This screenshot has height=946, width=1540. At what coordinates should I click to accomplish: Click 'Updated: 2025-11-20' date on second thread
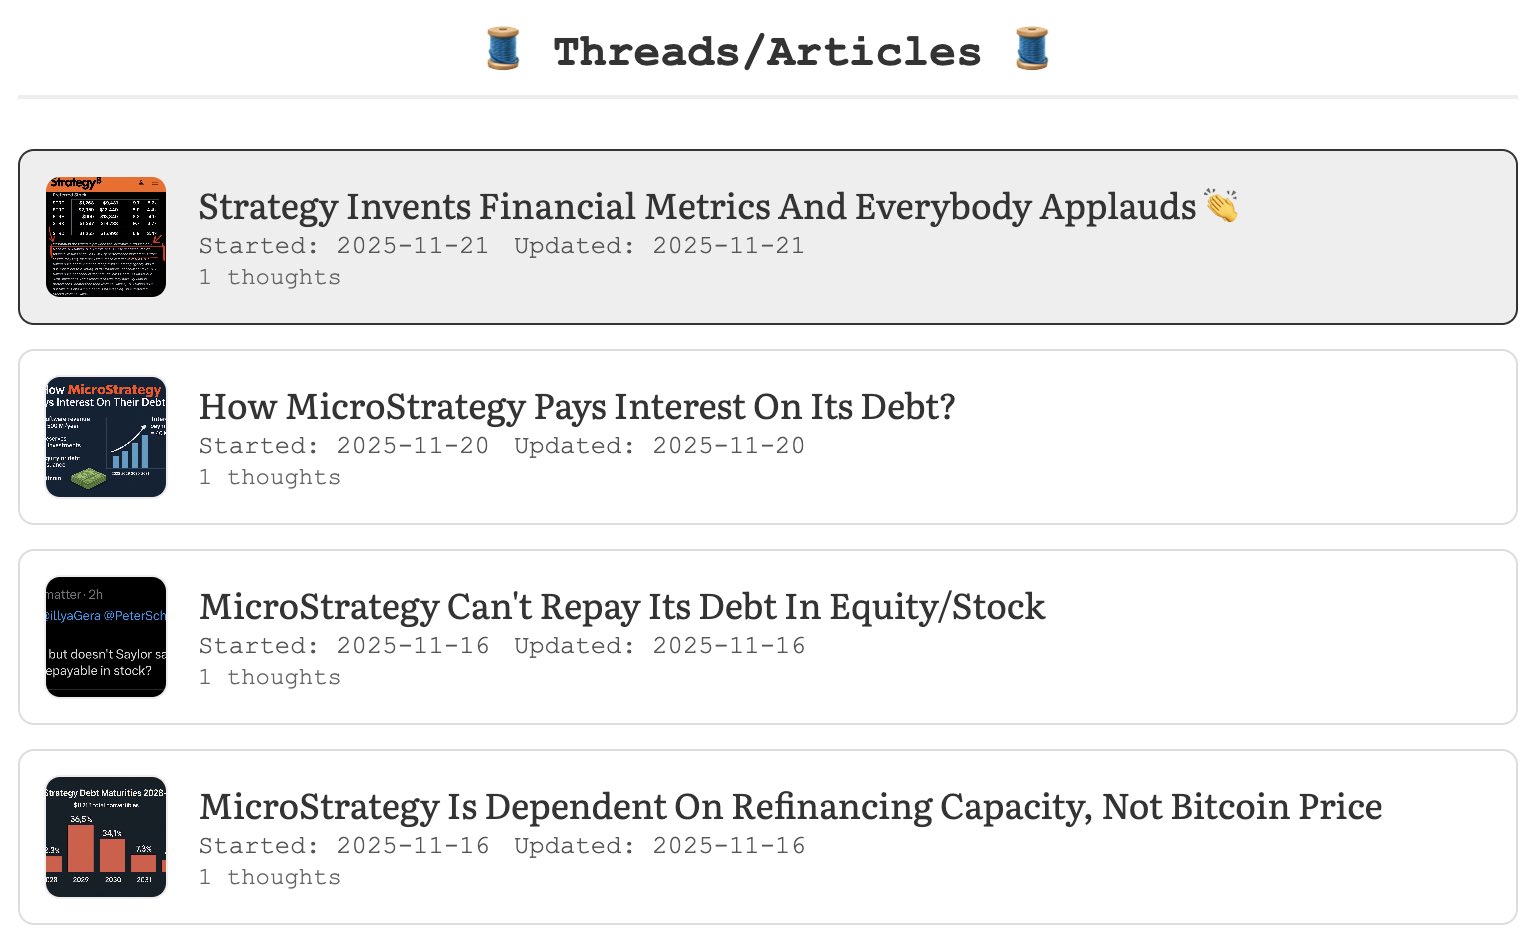tap(659, 446)
